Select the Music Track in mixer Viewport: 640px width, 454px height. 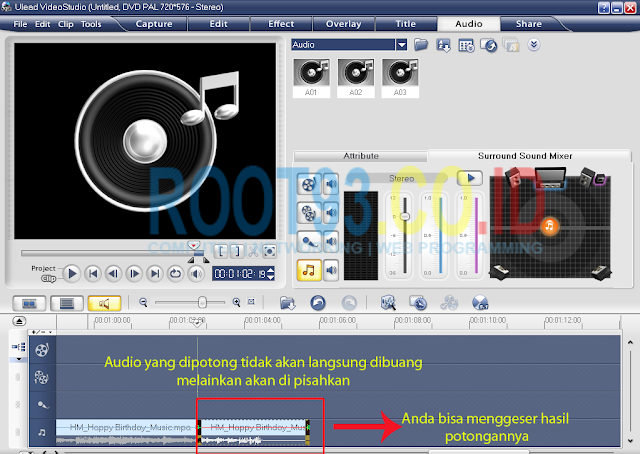click(x=309, y=270)
